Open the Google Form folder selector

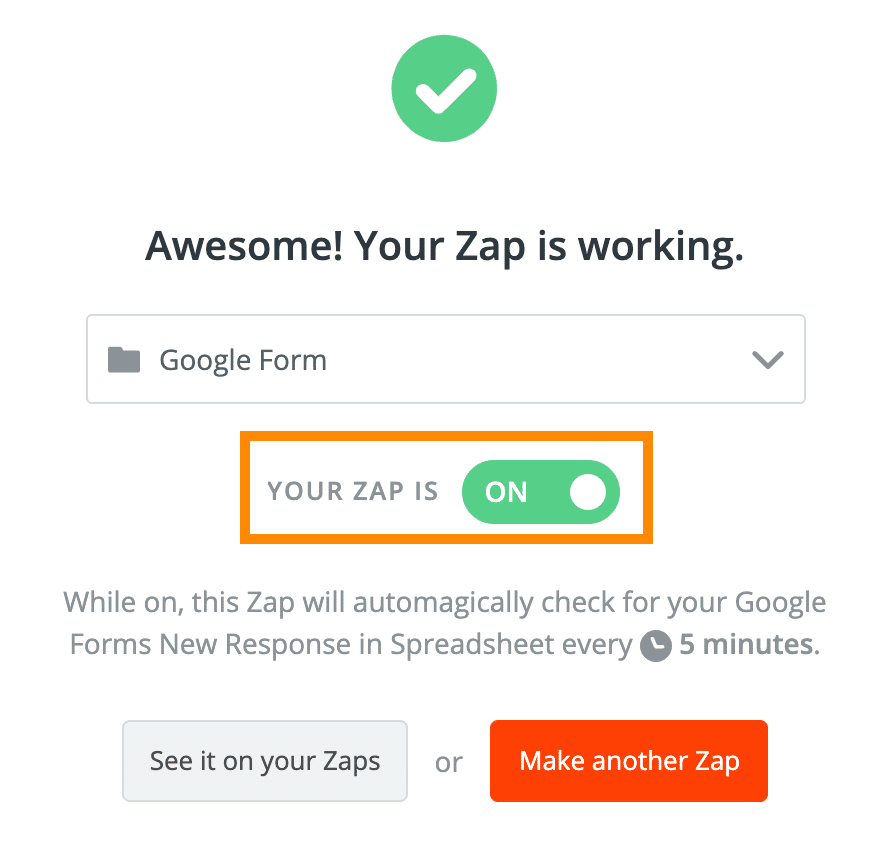click(x=445, y=360)
